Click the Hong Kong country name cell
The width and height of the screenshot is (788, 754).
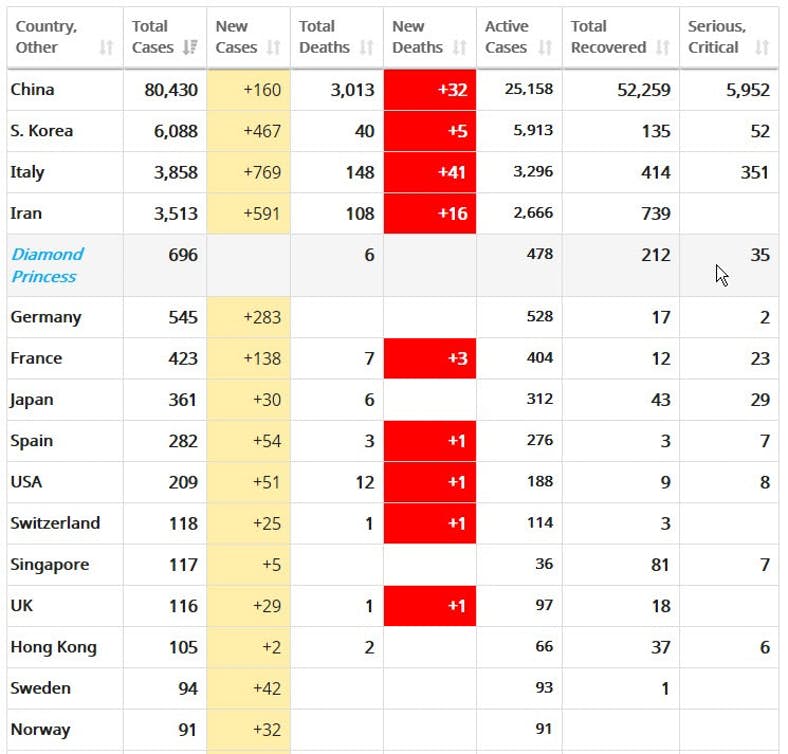click(x=54, y=647)
